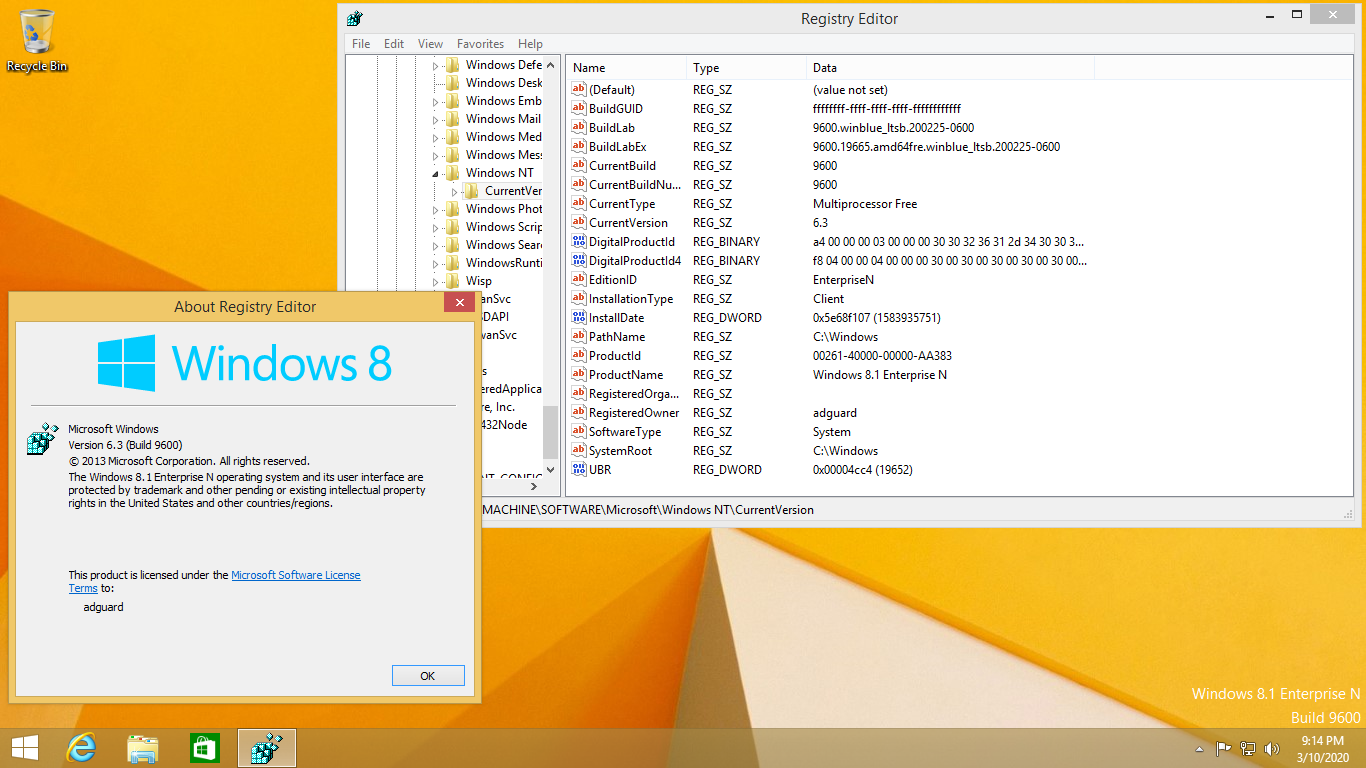Sort by the Type column header
This screenshot has height=768, width=1366.
click(x=747, y=68)
